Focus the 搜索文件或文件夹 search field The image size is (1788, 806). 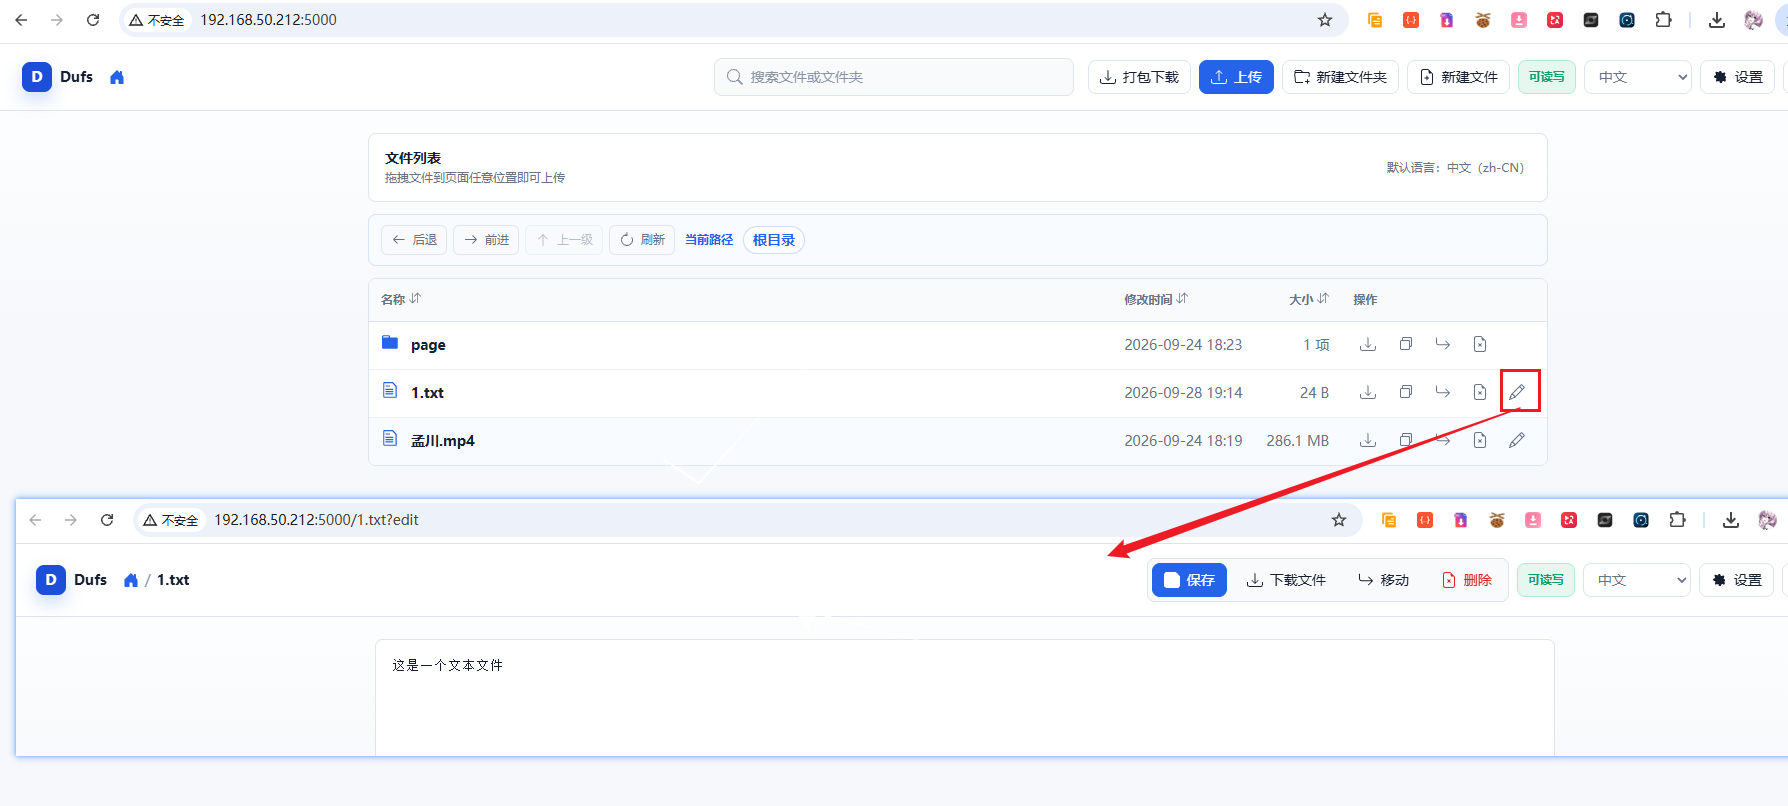click(x=894, y=77)
